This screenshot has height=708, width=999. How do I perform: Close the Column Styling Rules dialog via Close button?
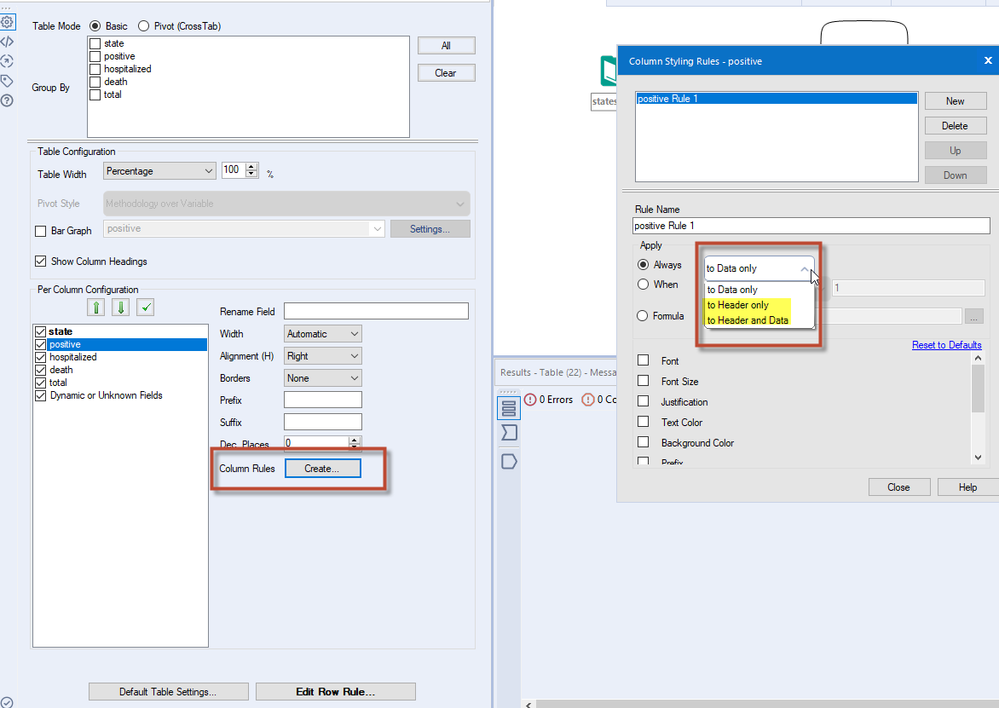click(899, 487)
